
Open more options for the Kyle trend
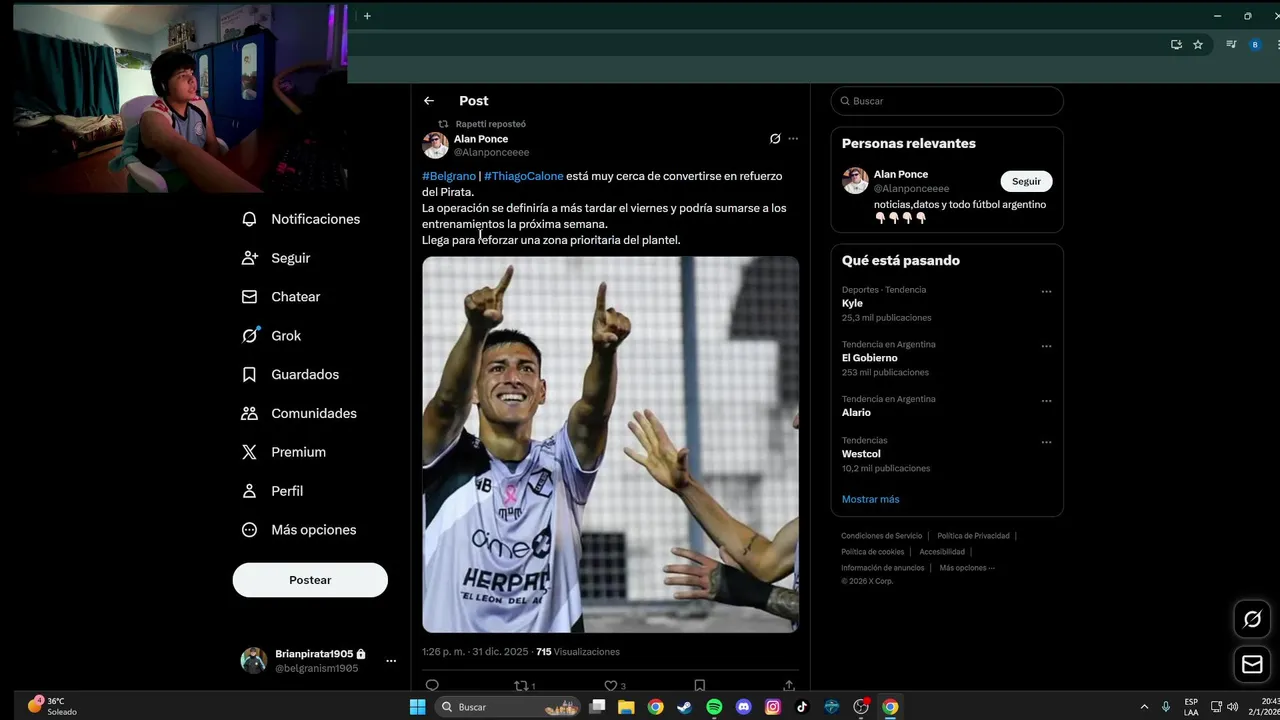pyautogui.click(x=1046, y=292)
